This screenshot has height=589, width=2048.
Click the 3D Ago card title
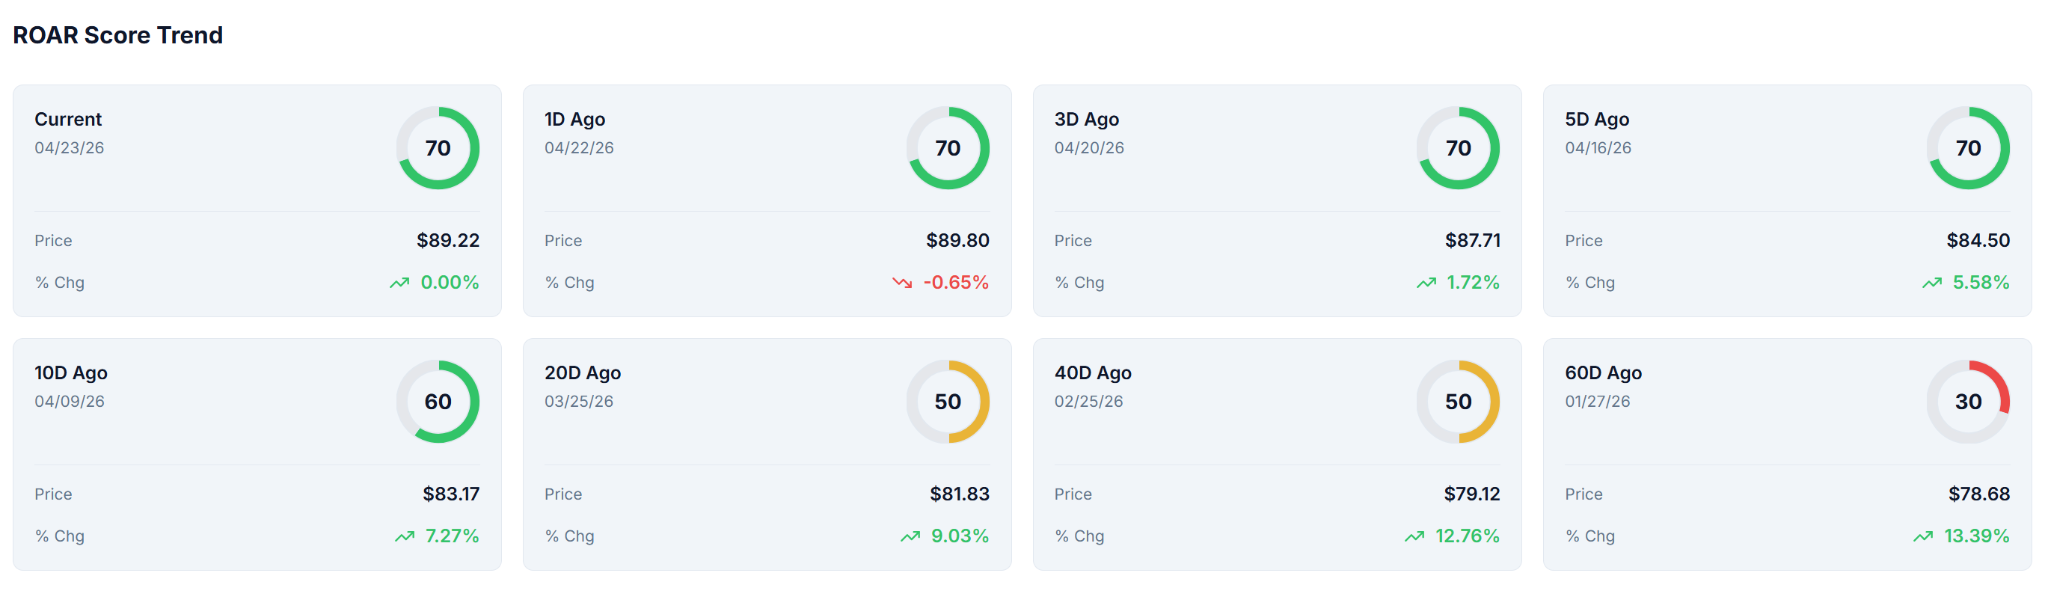tap(1086, 119)
